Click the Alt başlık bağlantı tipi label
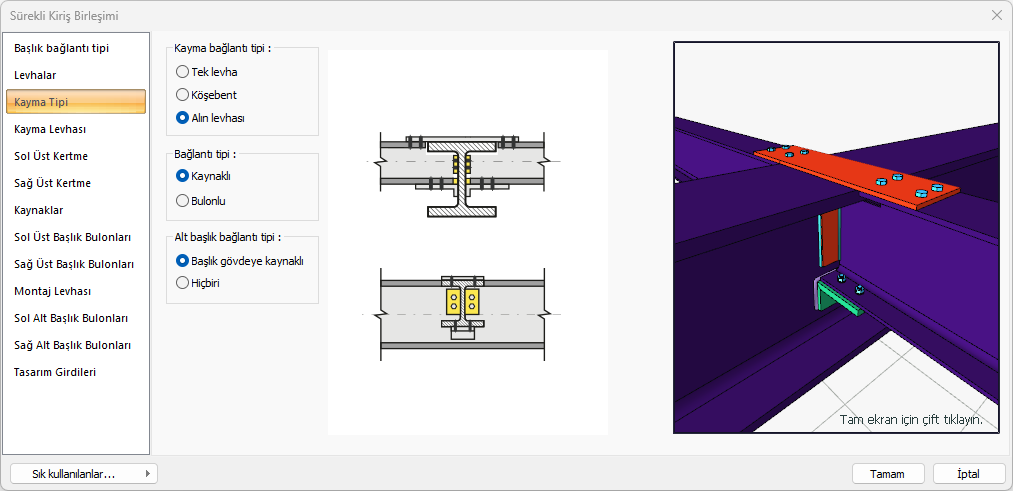 point(228,237)
